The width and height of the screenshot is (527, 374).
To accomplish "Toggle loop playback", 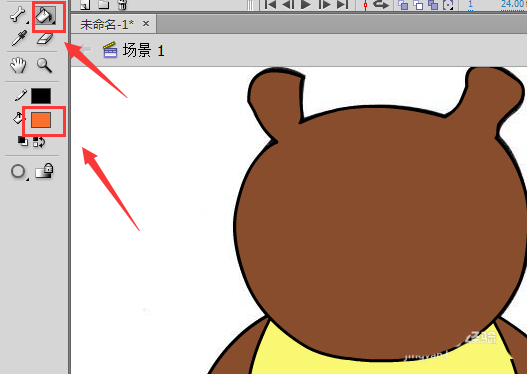I will (381, 4).
